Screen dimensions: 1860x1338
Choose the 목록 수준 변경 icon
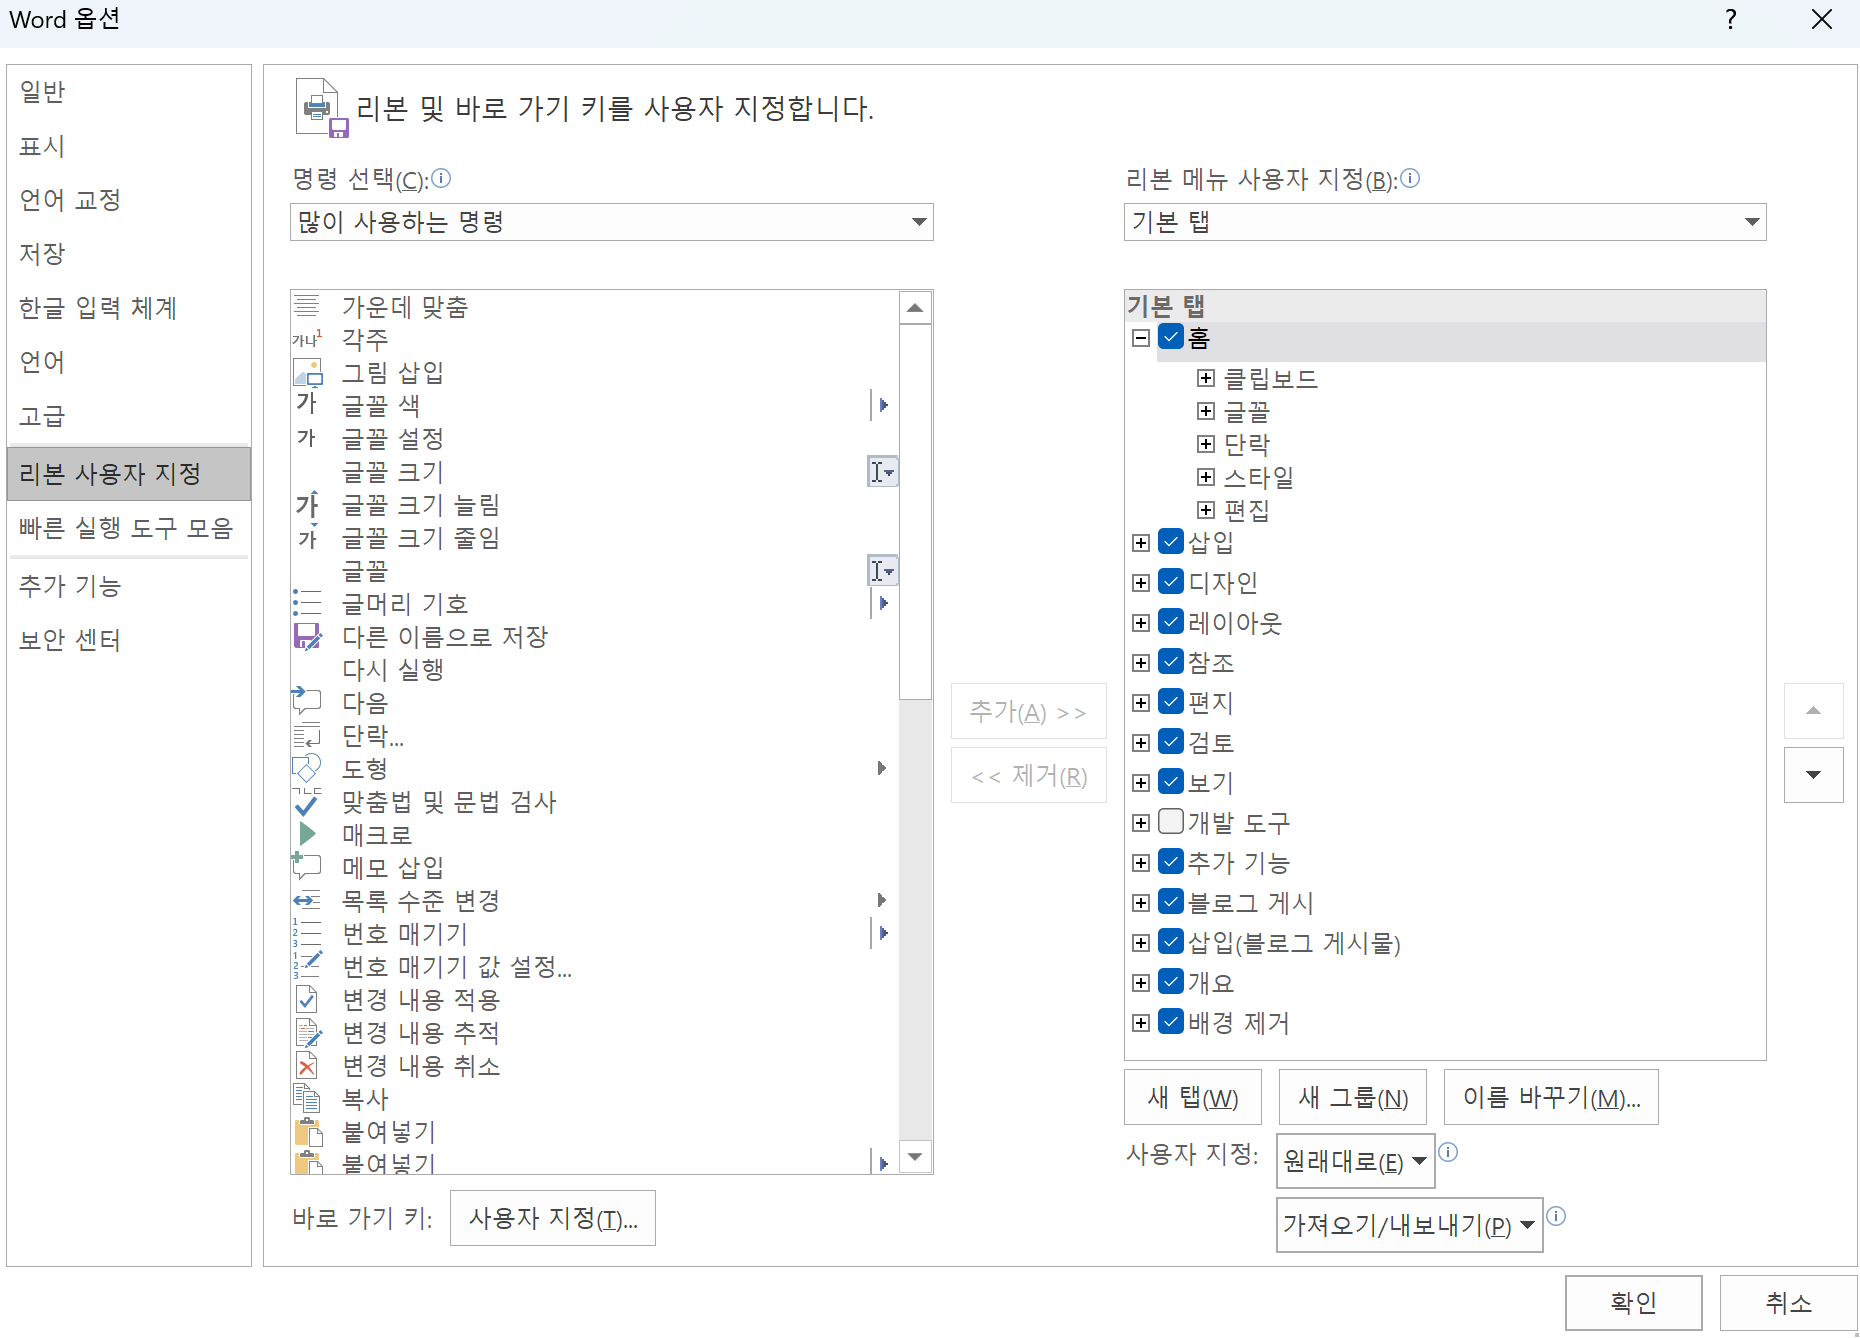[x=307, y=900]
